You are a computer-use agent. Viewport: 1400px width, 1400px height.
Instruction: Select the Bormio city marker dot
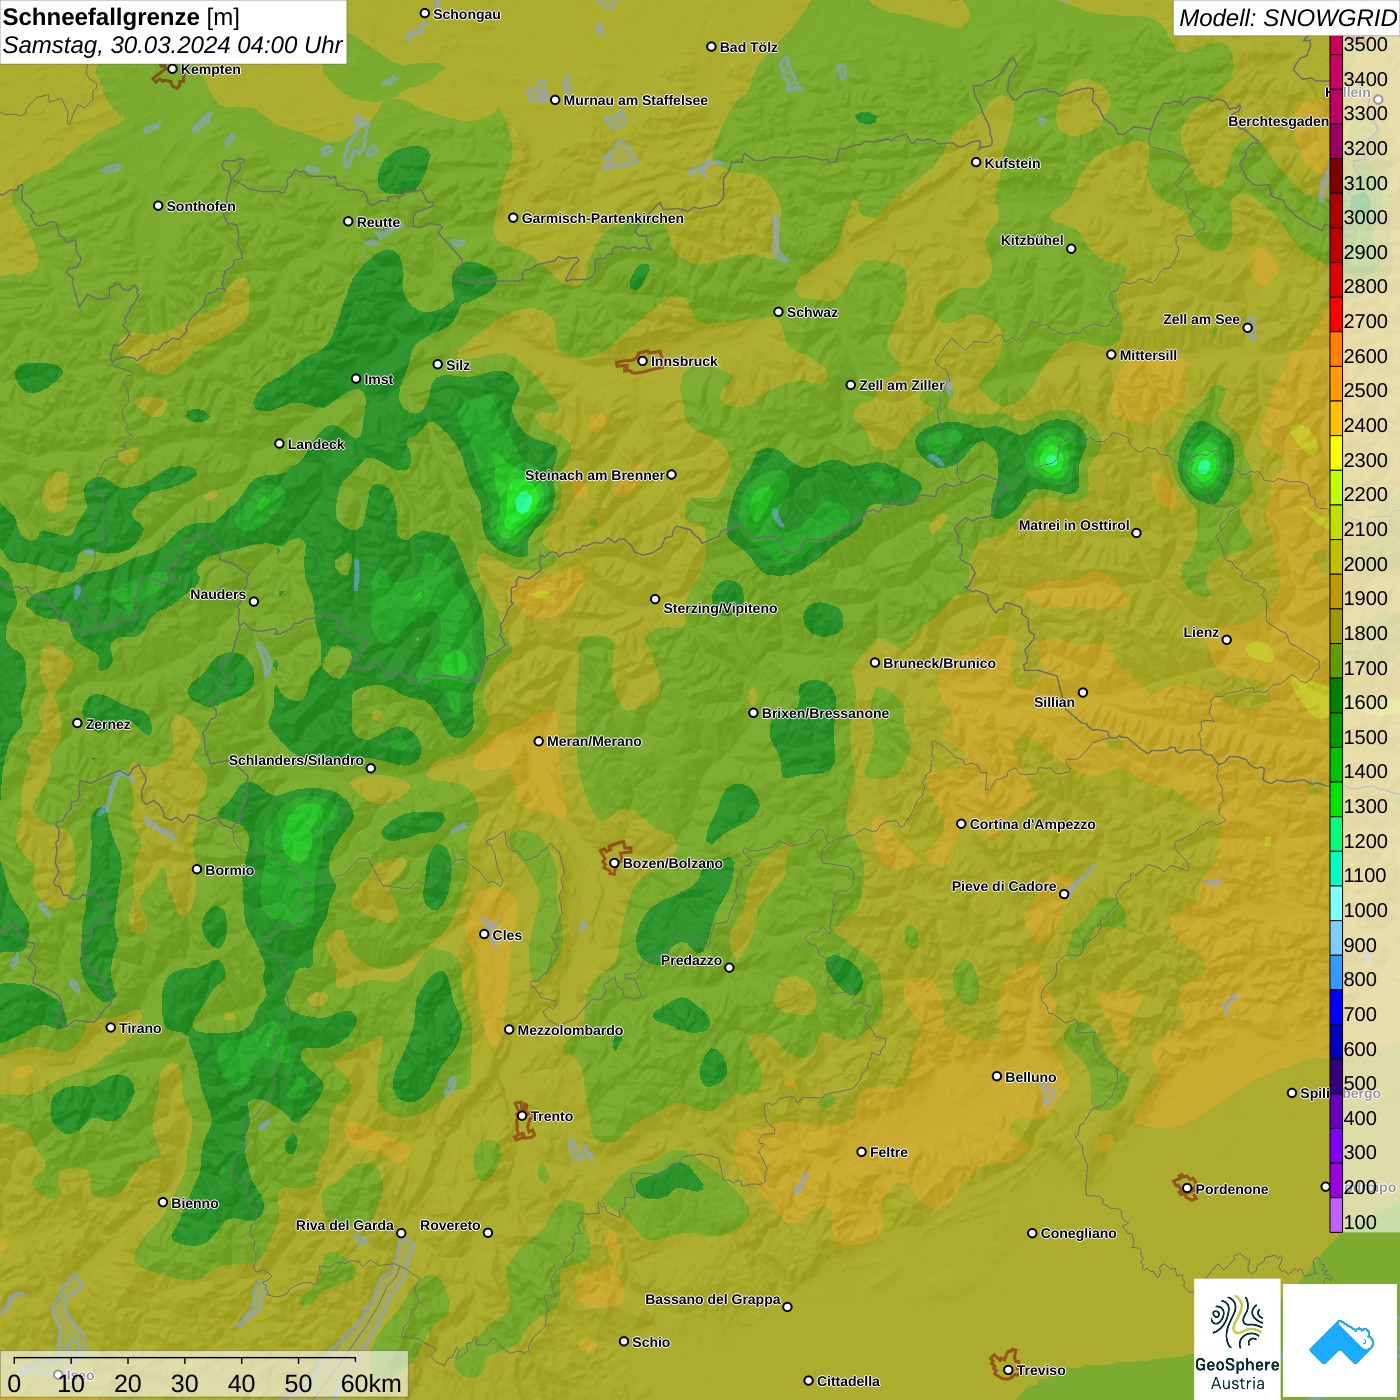pyautogui.click(x=197, y=869)
